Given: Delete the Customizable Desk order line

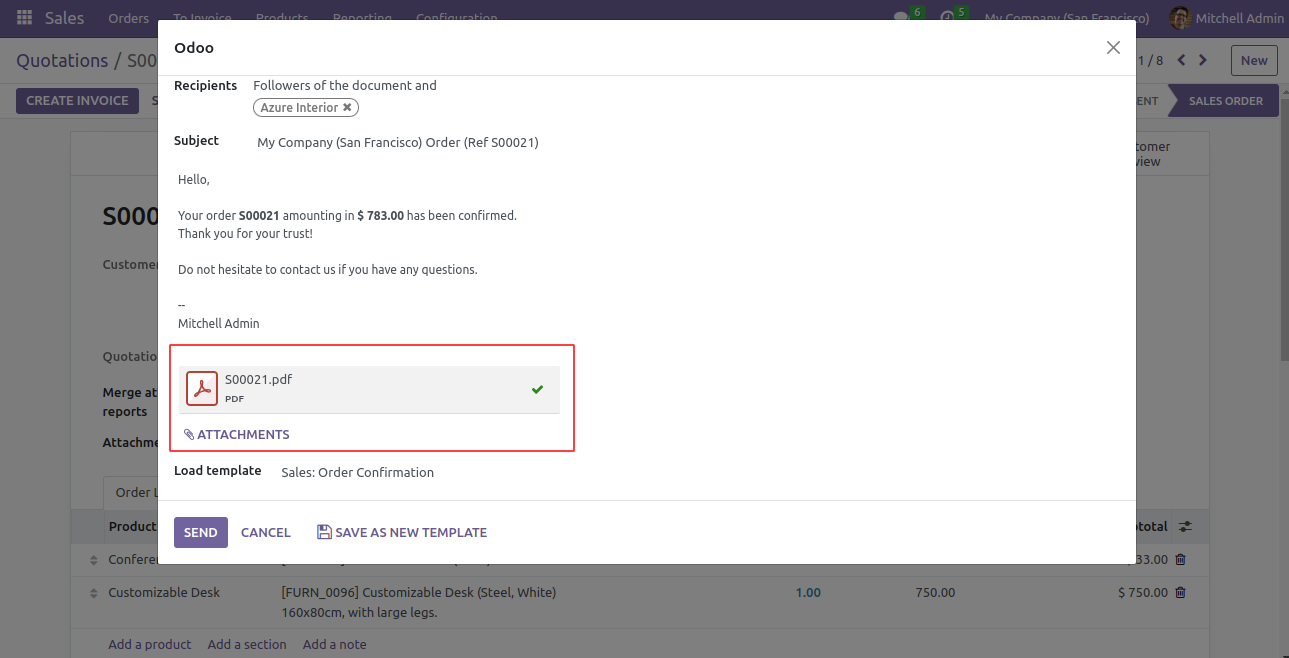Looking at the screenshot, I should 1180,592.
